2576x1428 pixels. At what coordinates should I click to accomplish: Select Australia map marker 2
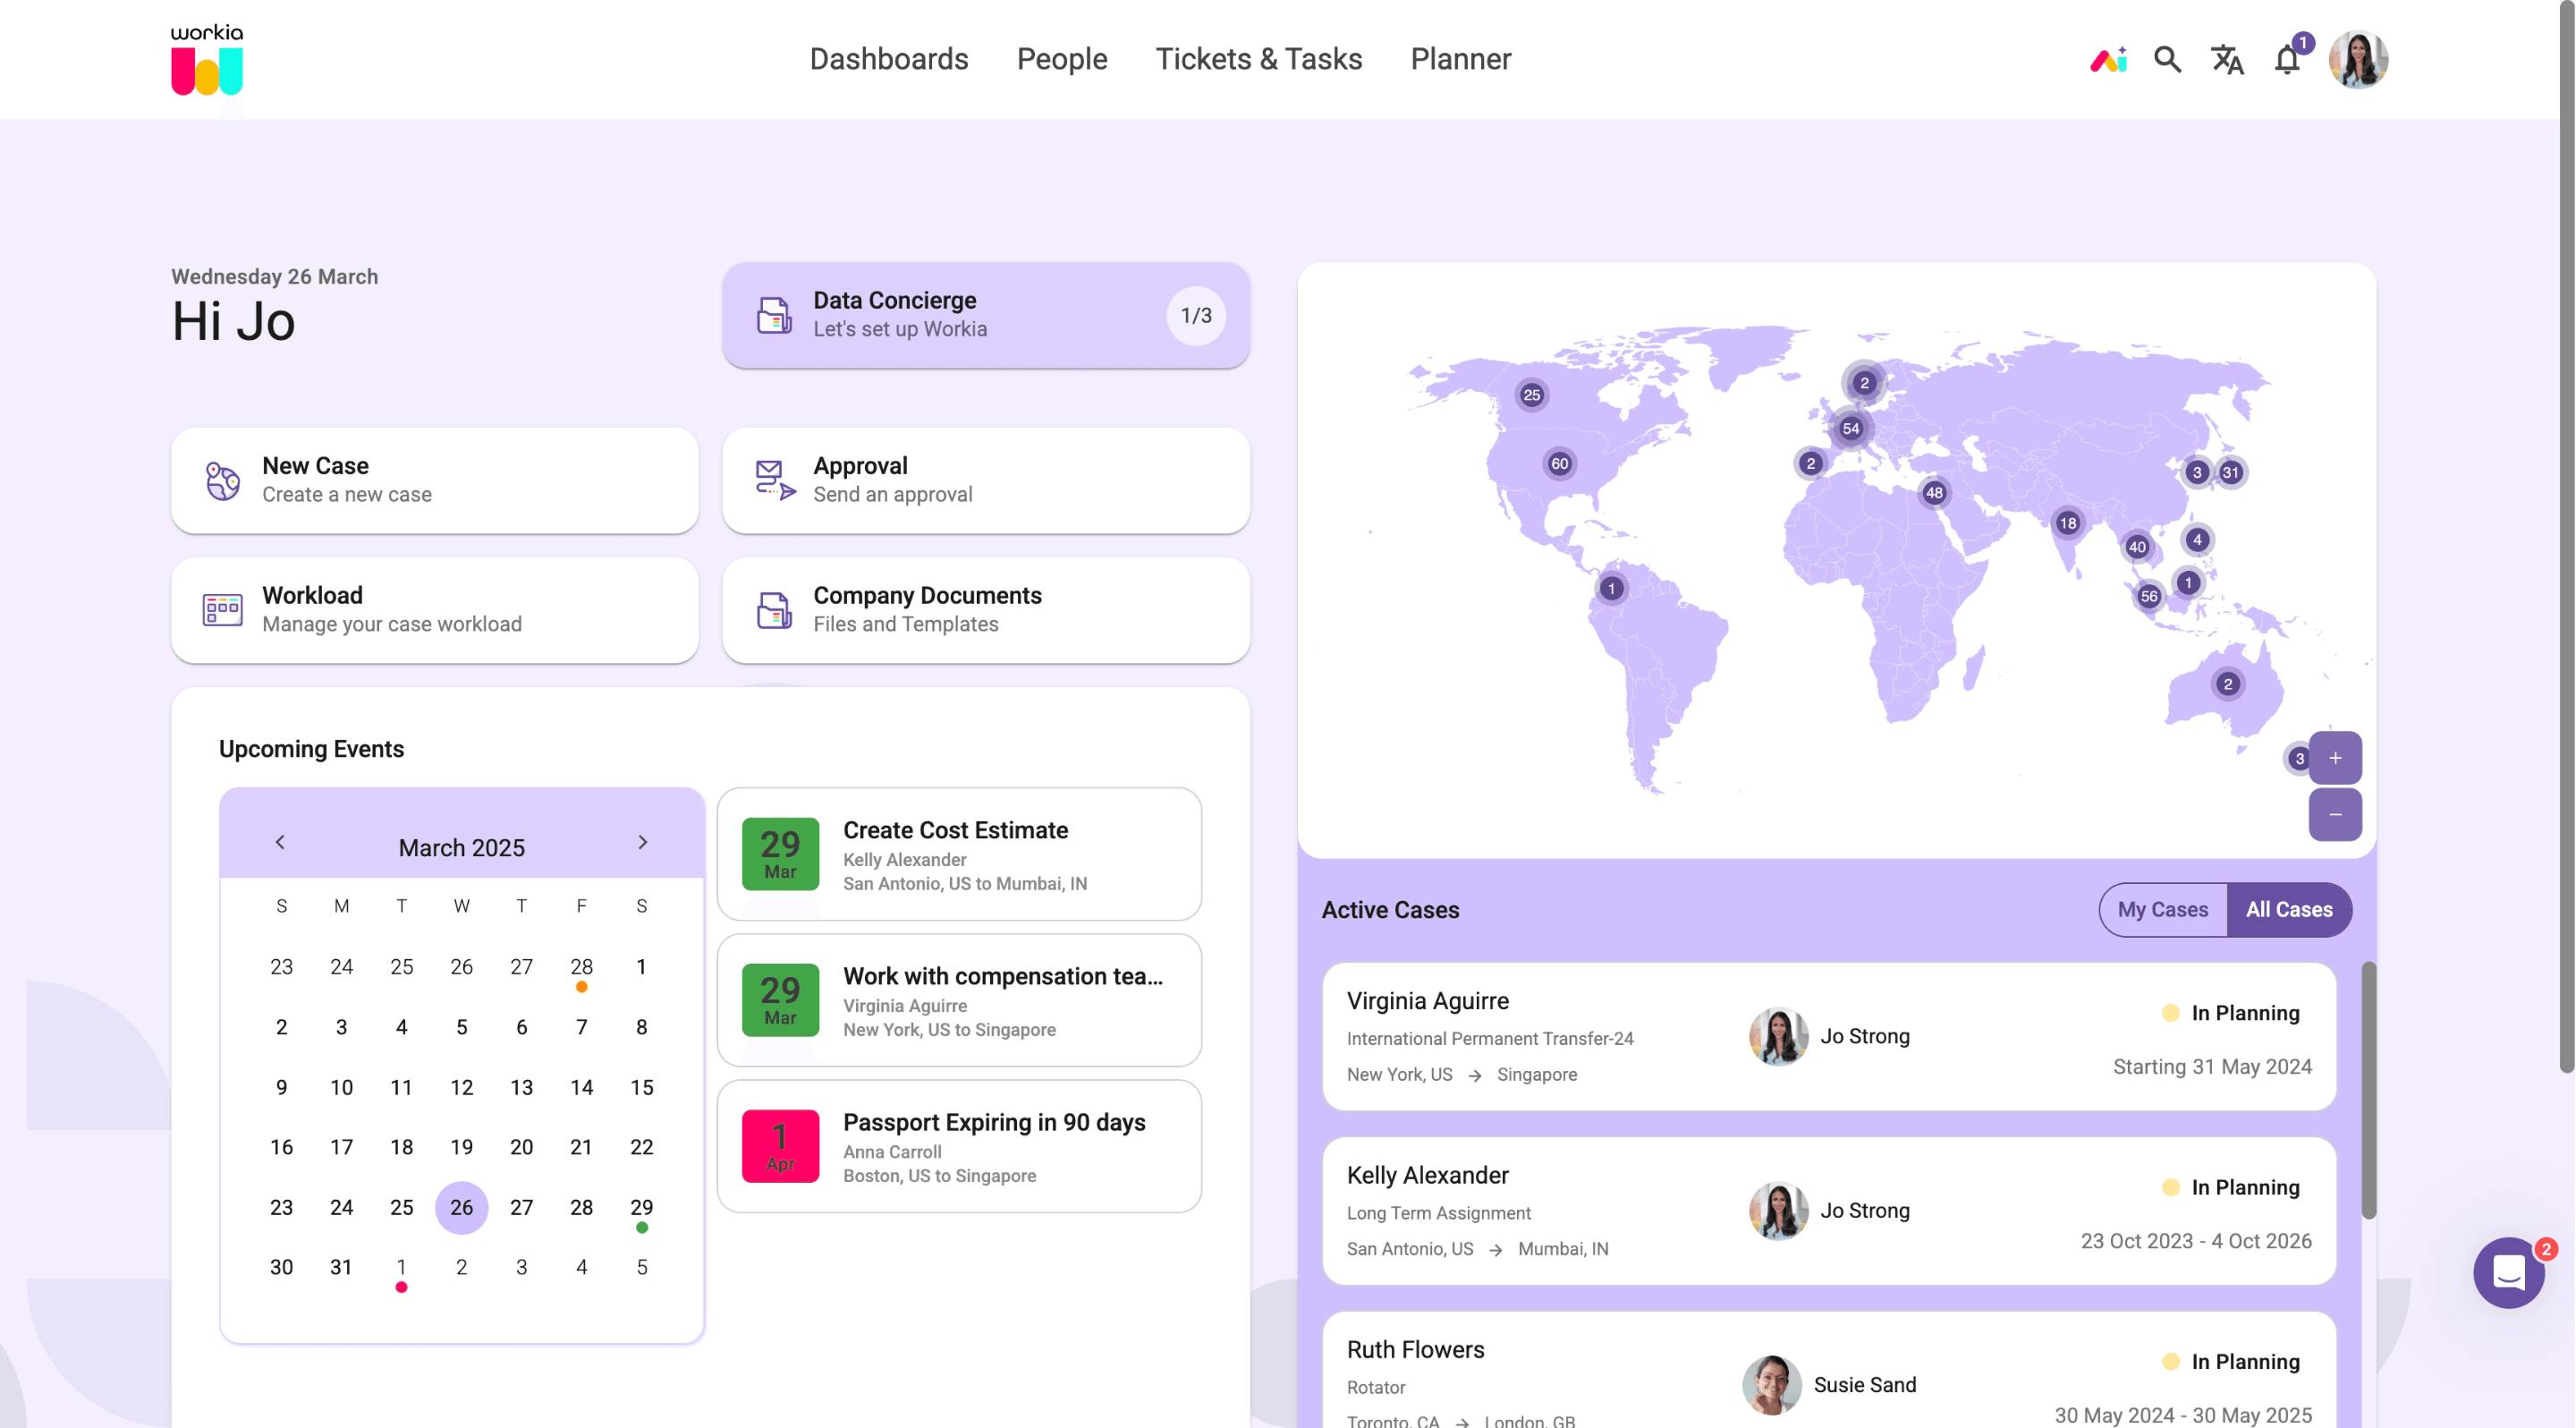point(2227,684)
